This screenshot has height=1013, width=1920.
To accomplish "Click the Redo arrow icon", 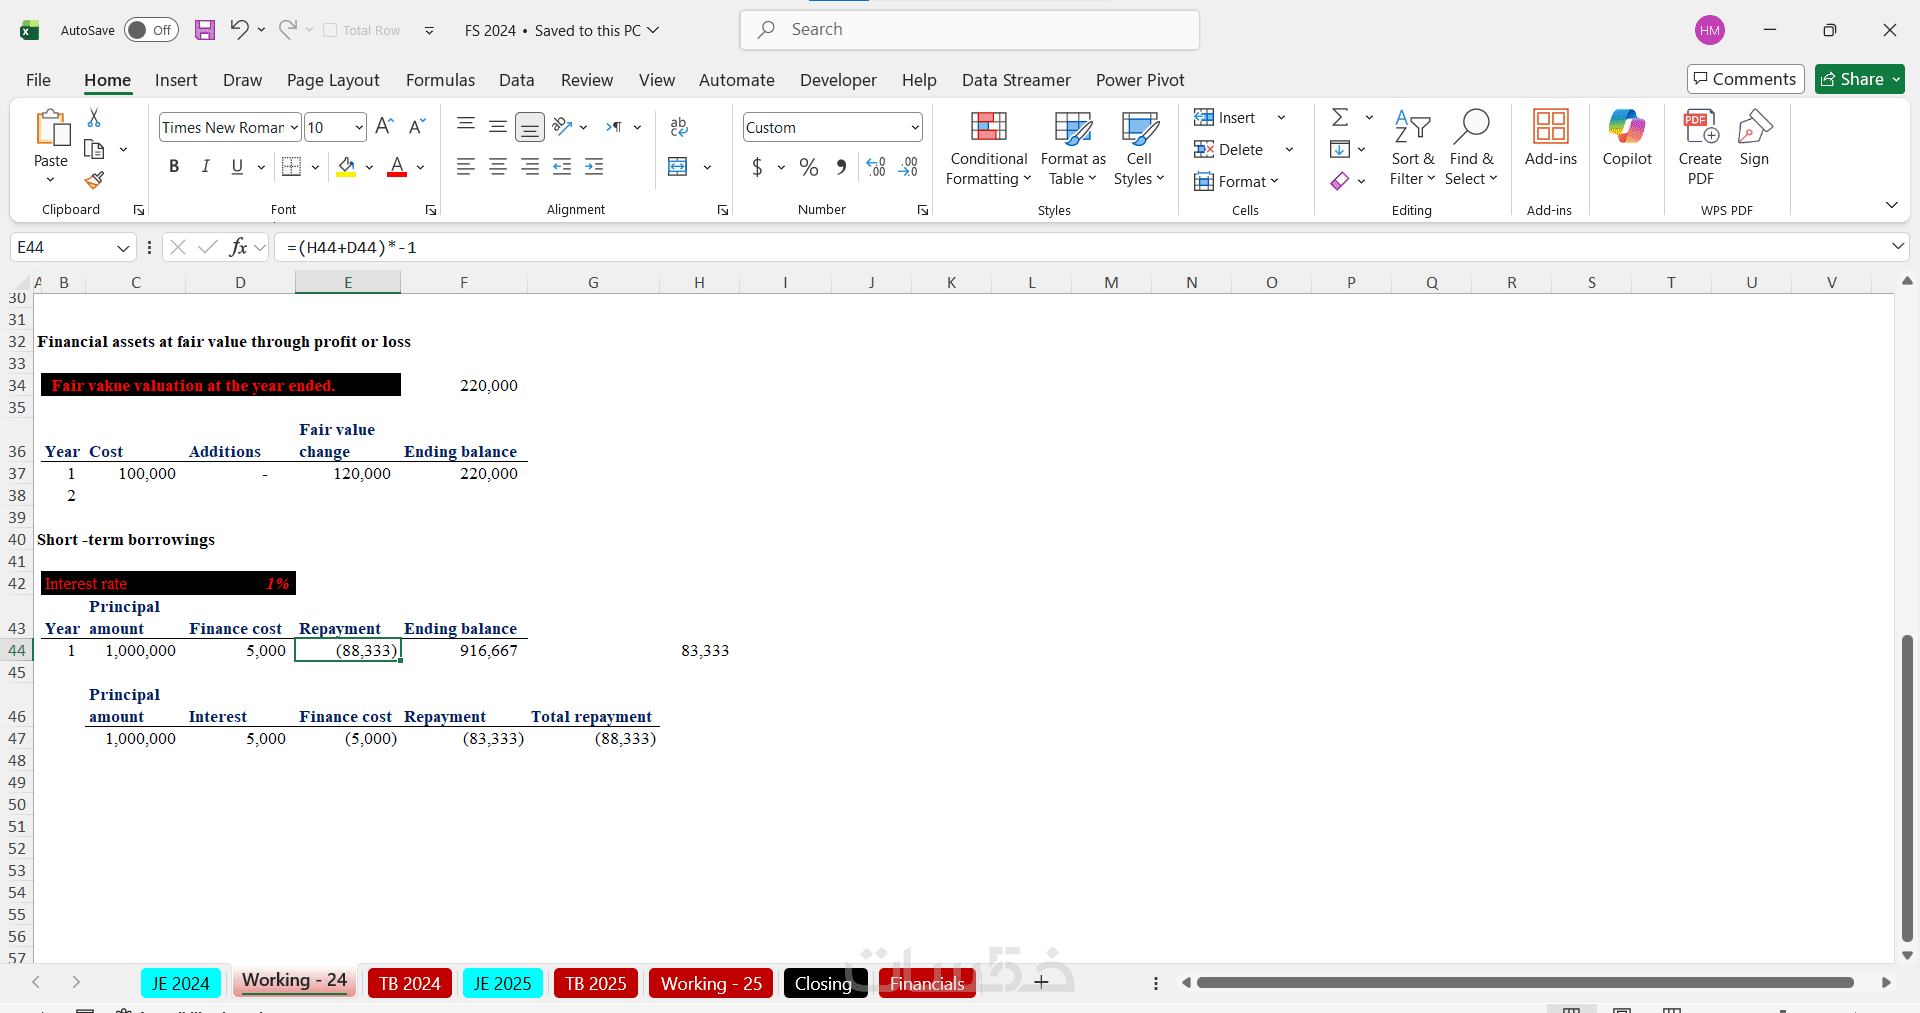I will pyautogui.click(x=288, y=29).
